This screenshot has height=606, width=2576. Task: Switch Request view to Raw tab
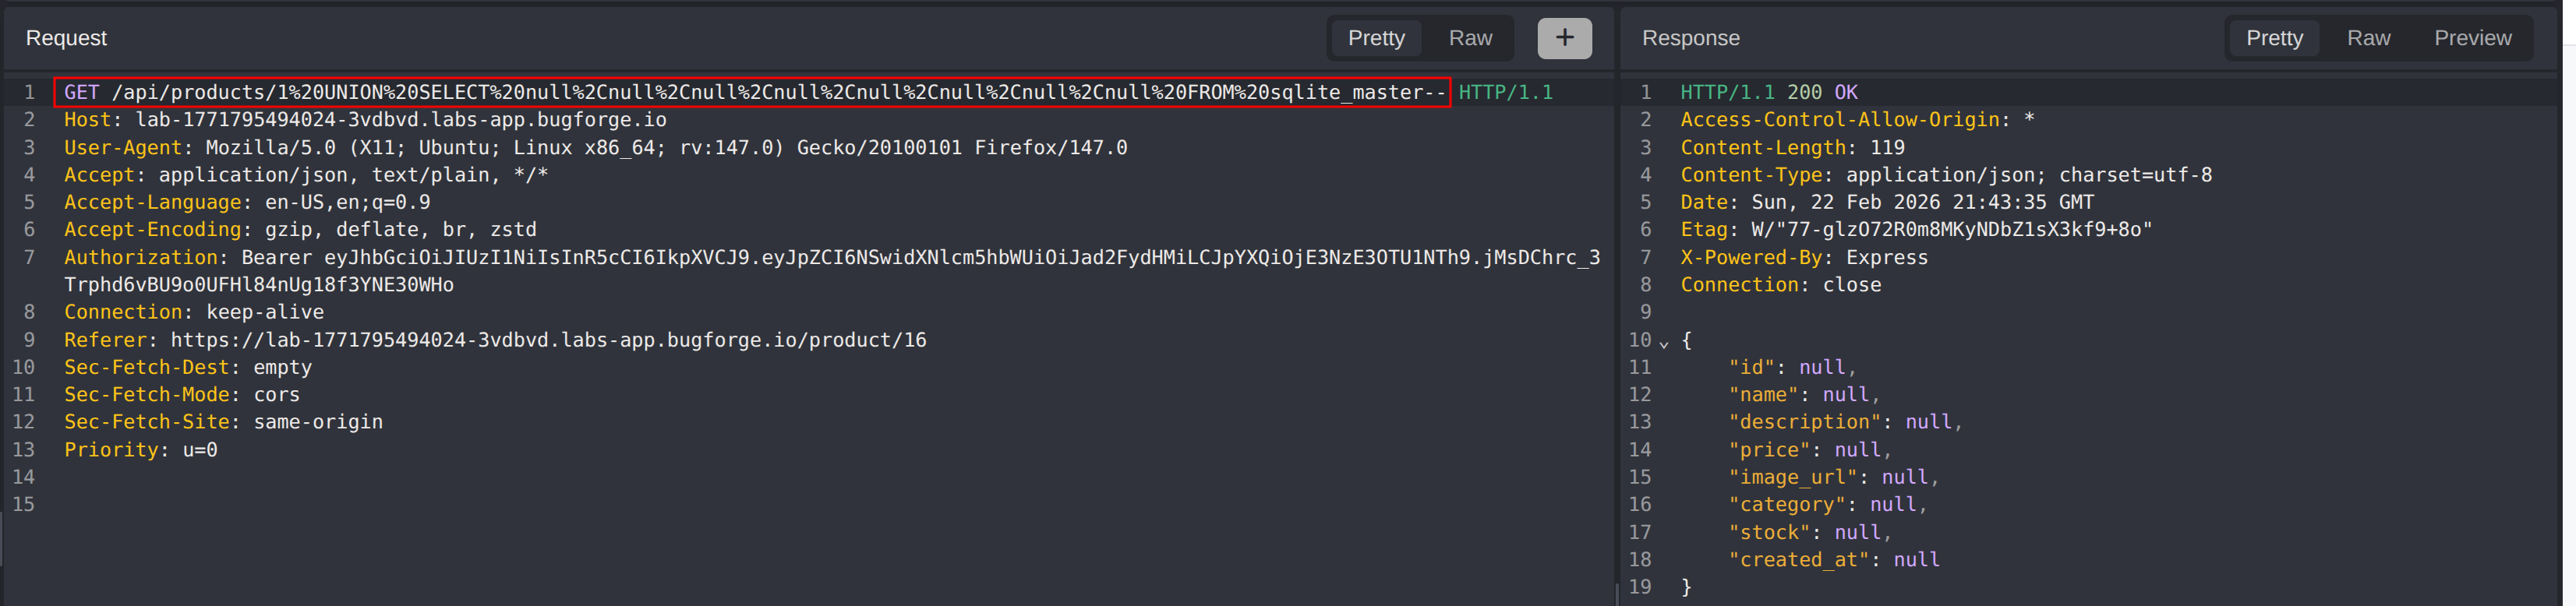pyautogui.click(x=1469, y=38)
